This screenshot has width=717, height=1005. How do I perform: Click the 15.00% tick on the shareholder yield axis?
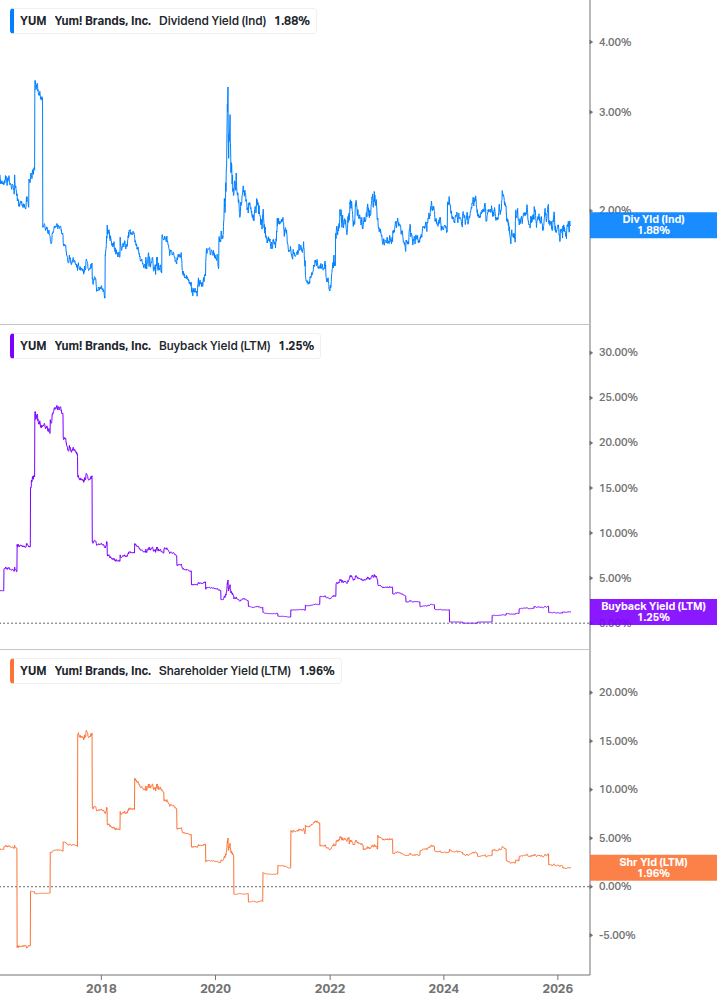[618, 741]
